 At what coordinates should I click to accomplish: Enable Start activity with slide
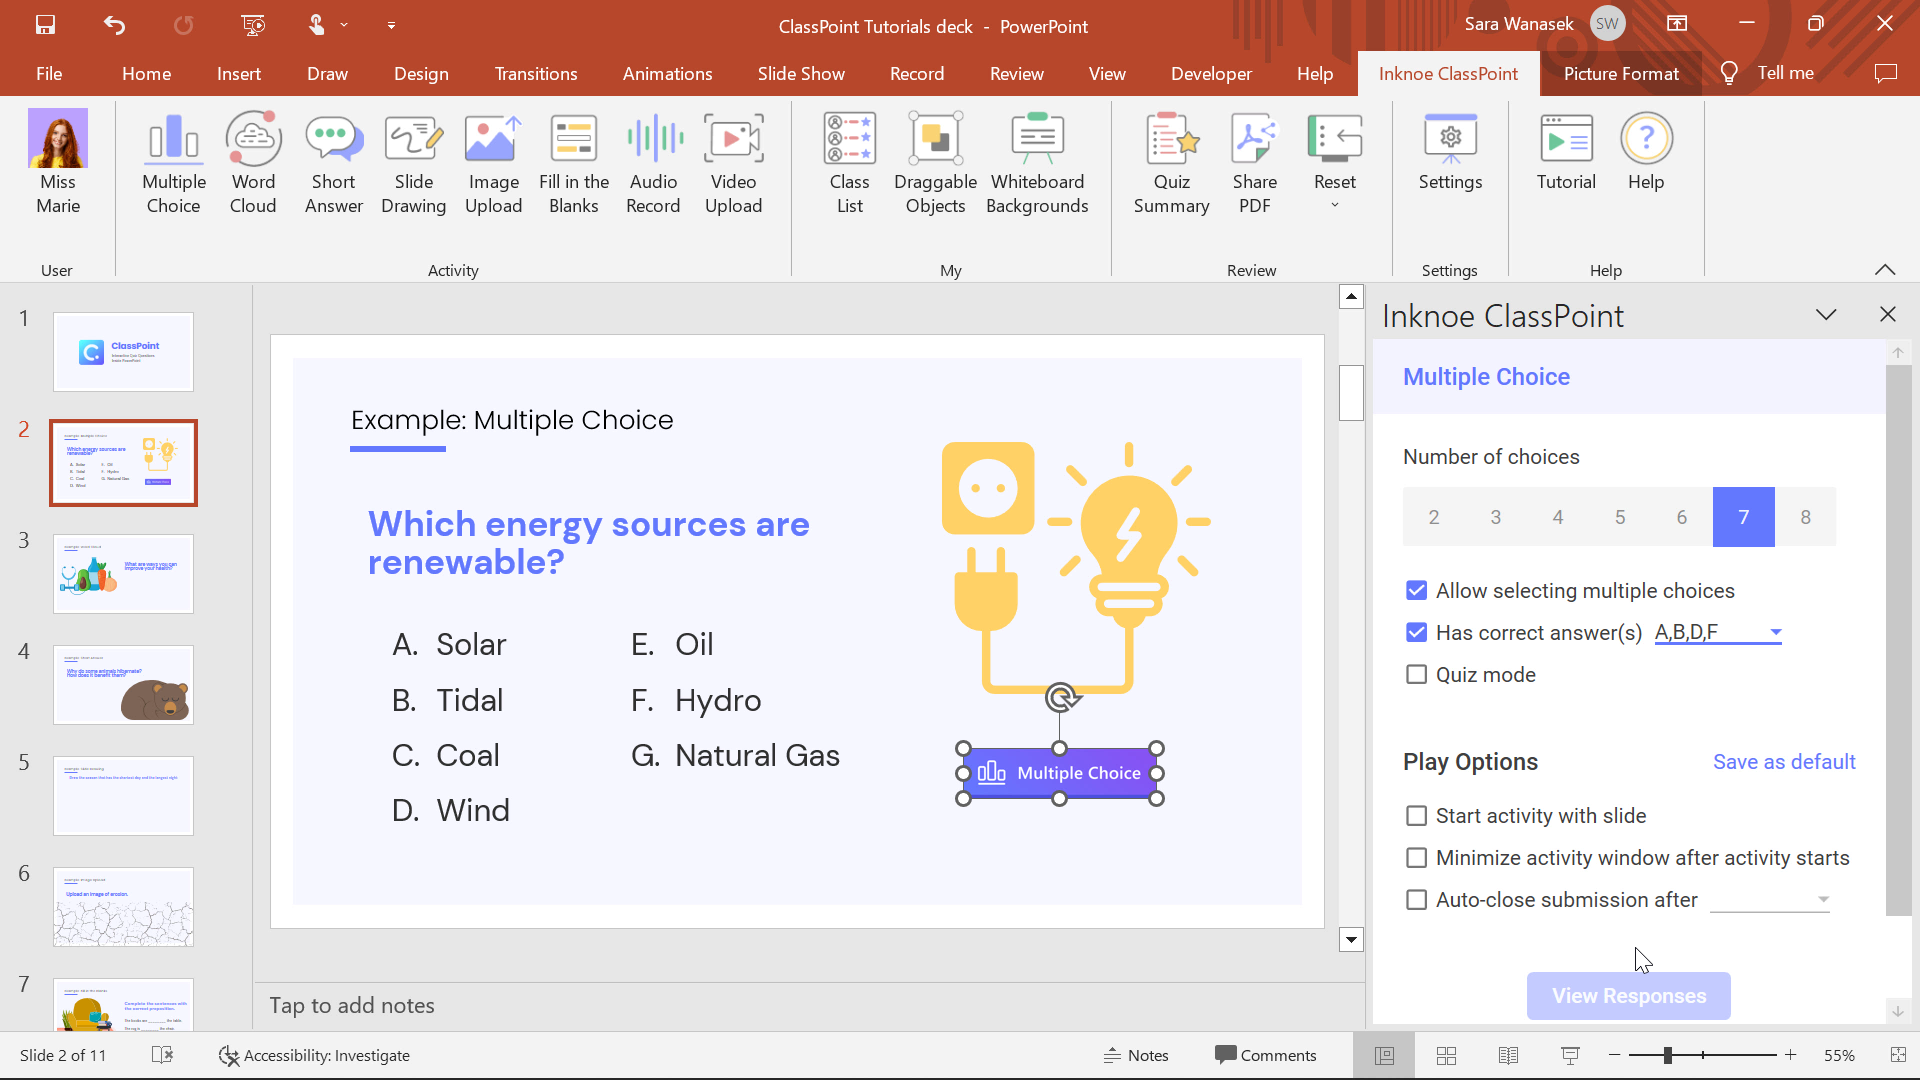point(1418,815)
